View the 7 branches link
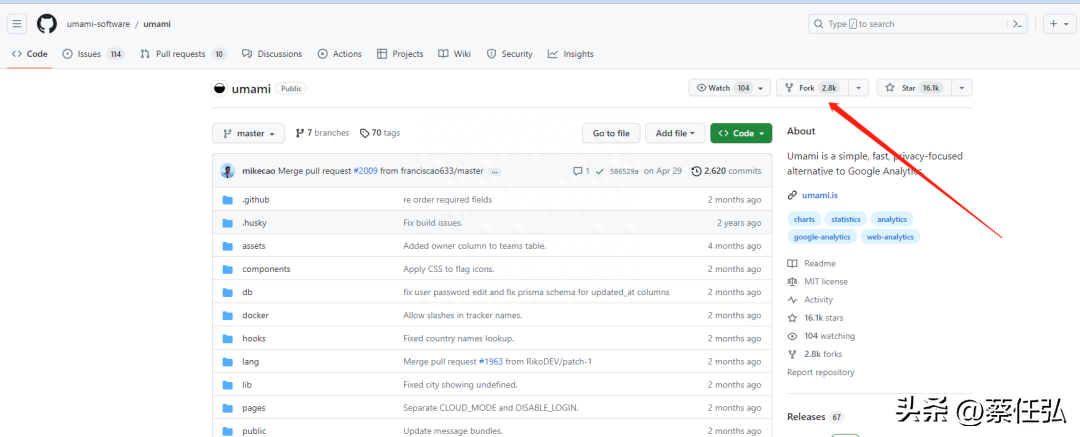The height and width of the screenshot is (437, 1080). coord(322,133)
